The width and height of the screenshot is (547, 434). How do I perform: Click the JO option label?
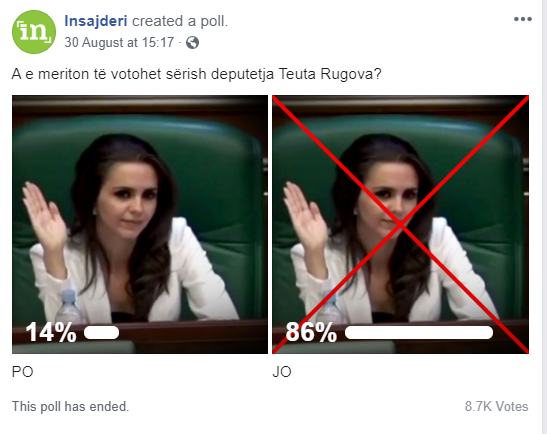tap(282, 372)
